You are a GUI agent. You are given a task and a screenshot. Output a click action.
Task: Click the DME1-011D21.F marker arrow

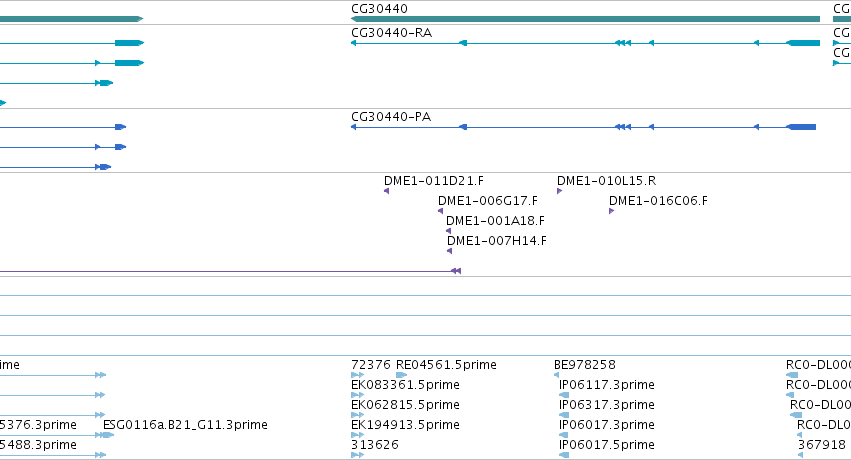click(386, 191)
